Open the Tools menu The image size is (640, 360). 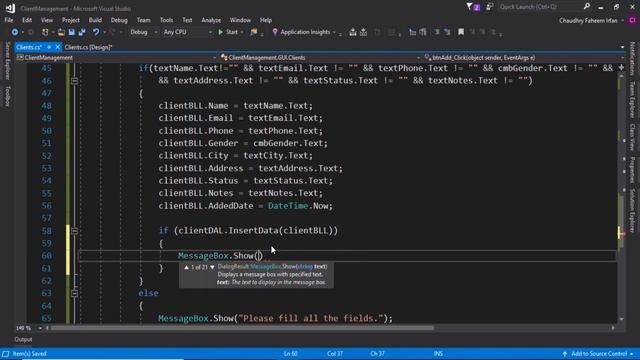[x=166, y=20]
